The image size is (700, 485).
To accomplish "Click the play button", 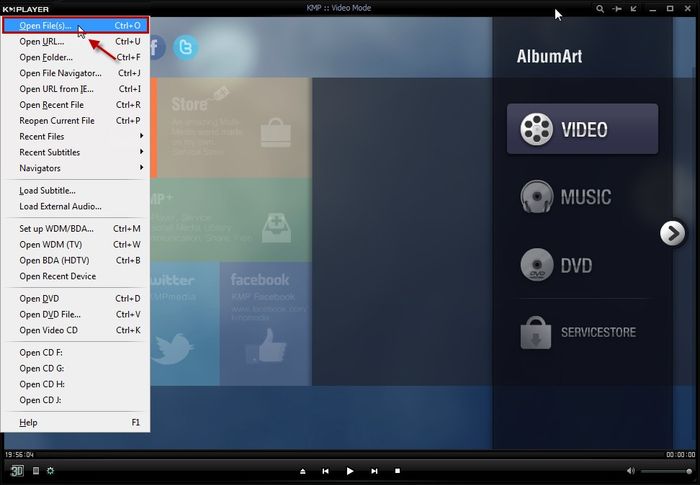I will click(350, 471).
